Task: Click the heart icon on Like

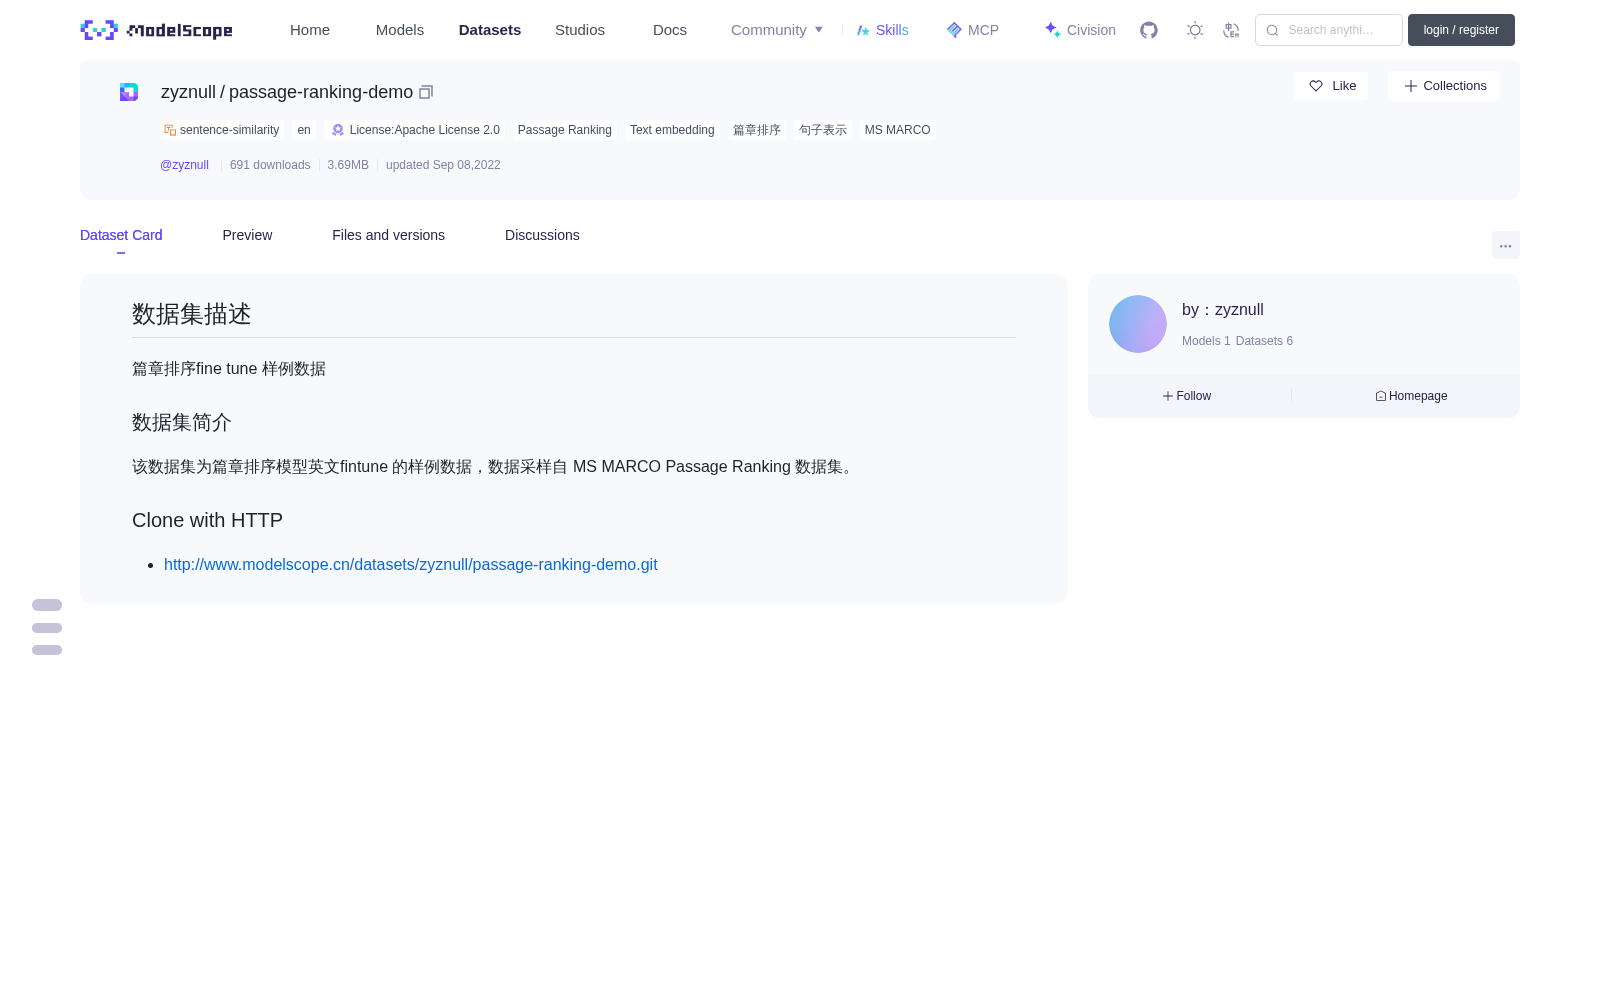Action: coord(1316,86)
